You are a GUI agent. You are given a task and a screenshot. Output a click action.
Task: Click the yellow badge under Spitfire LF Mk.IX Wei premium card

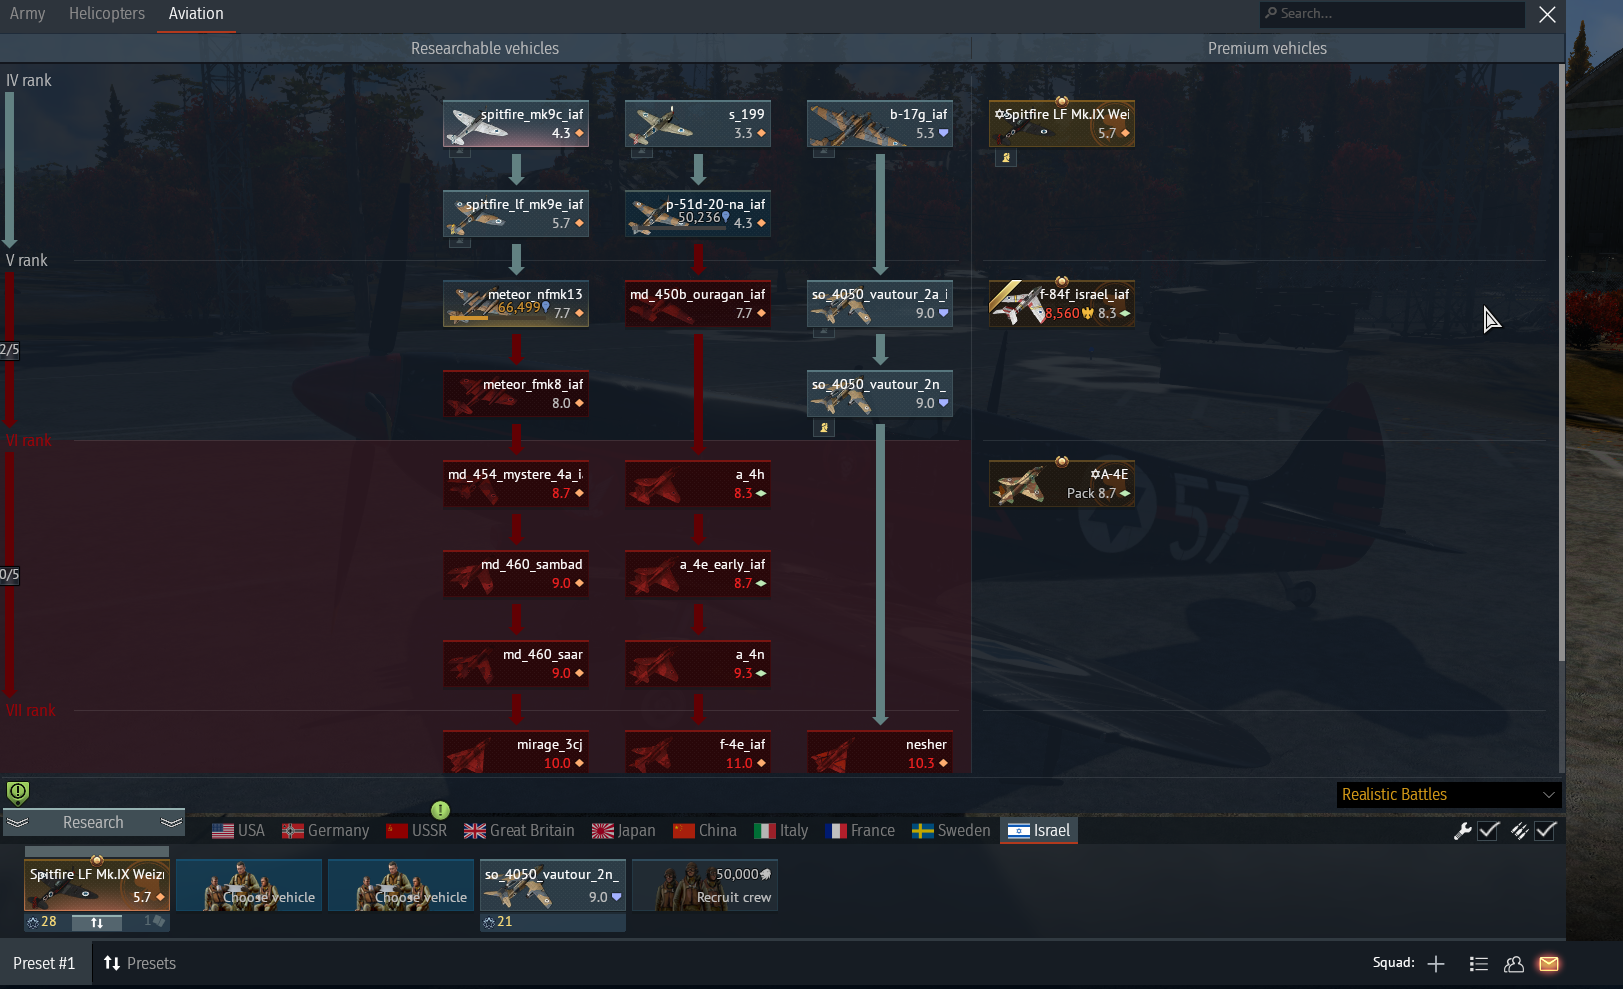point(1006,157)
